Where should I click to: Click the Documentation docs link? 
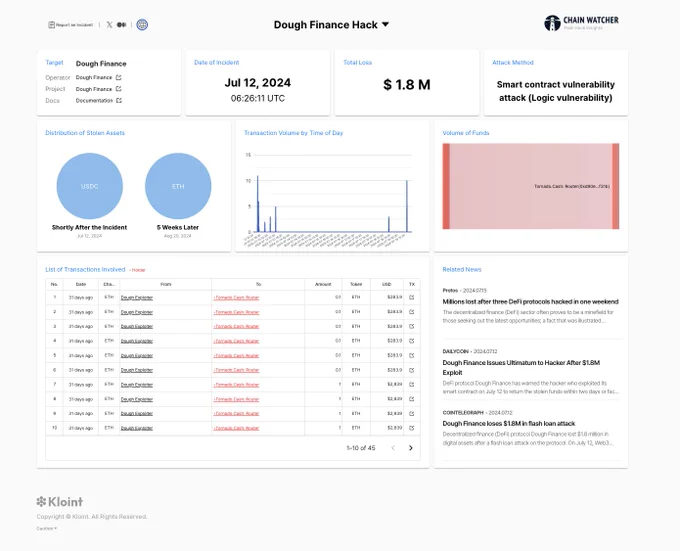point(94,101)
